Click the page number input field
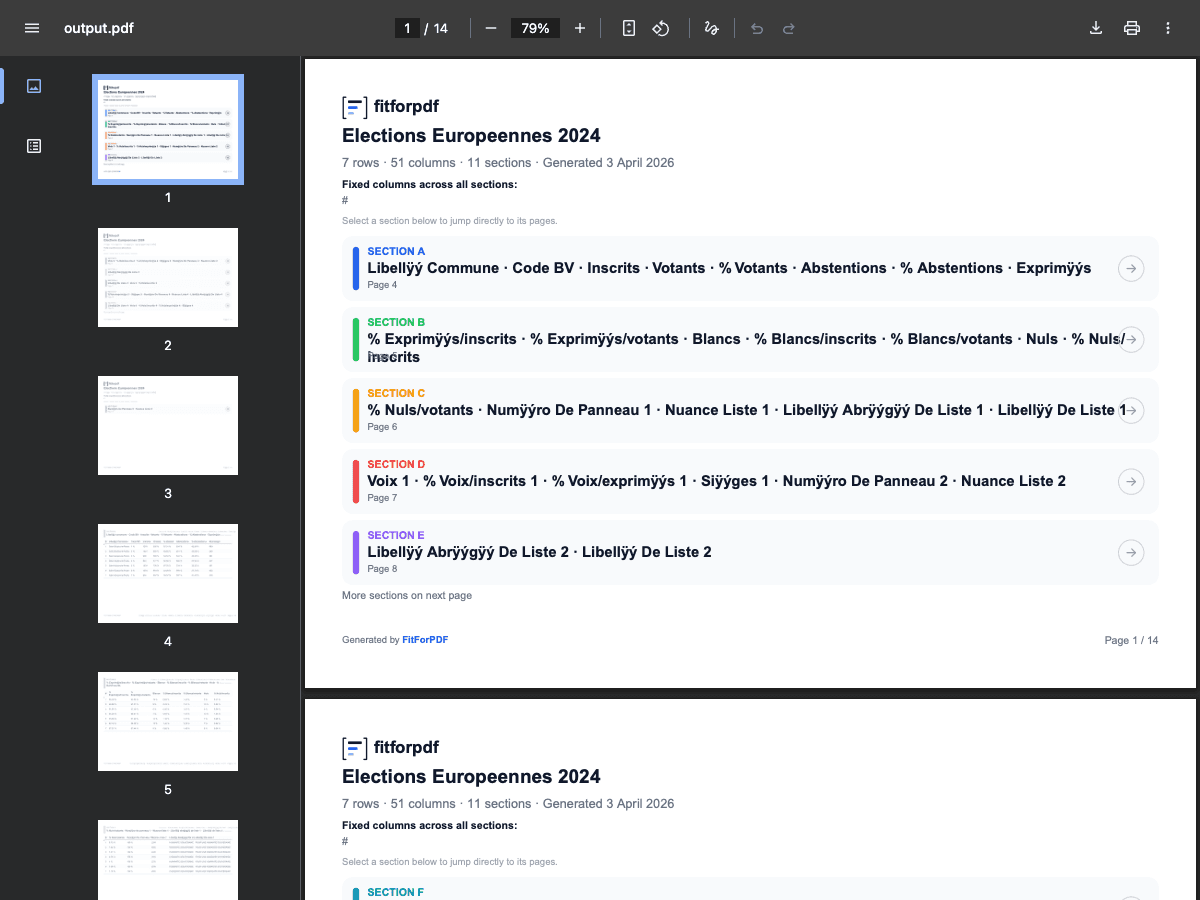 (x=407, y=28)
